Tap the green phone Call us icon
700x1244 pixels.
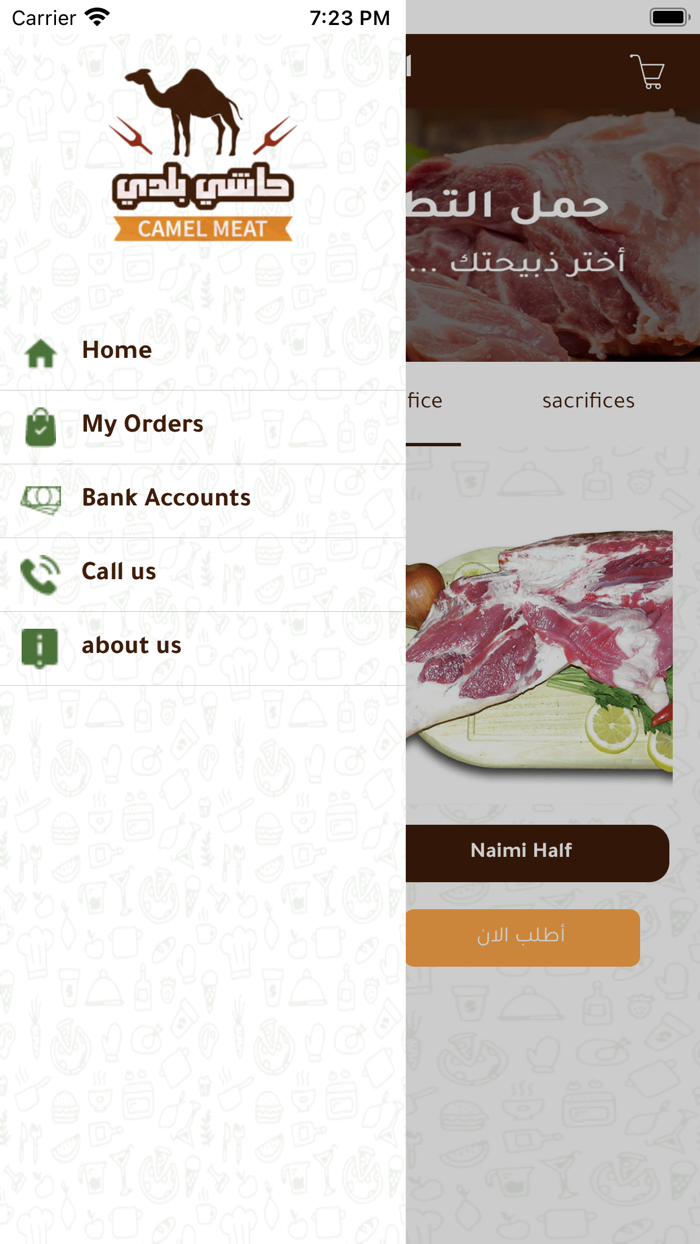pos(40,575)
